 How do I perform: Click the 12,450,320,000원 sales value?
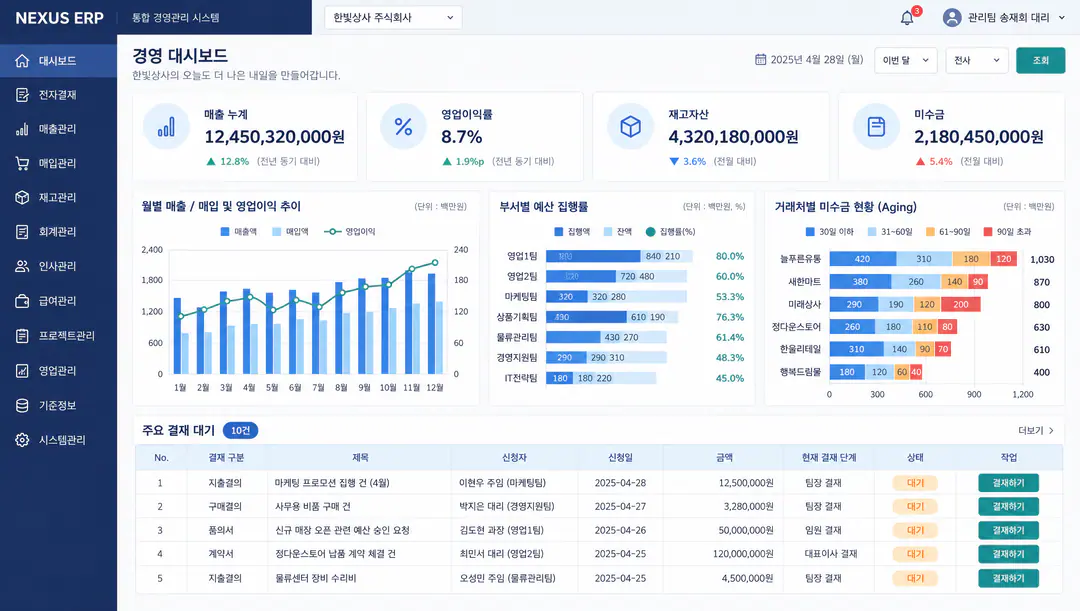pos(275,137)
